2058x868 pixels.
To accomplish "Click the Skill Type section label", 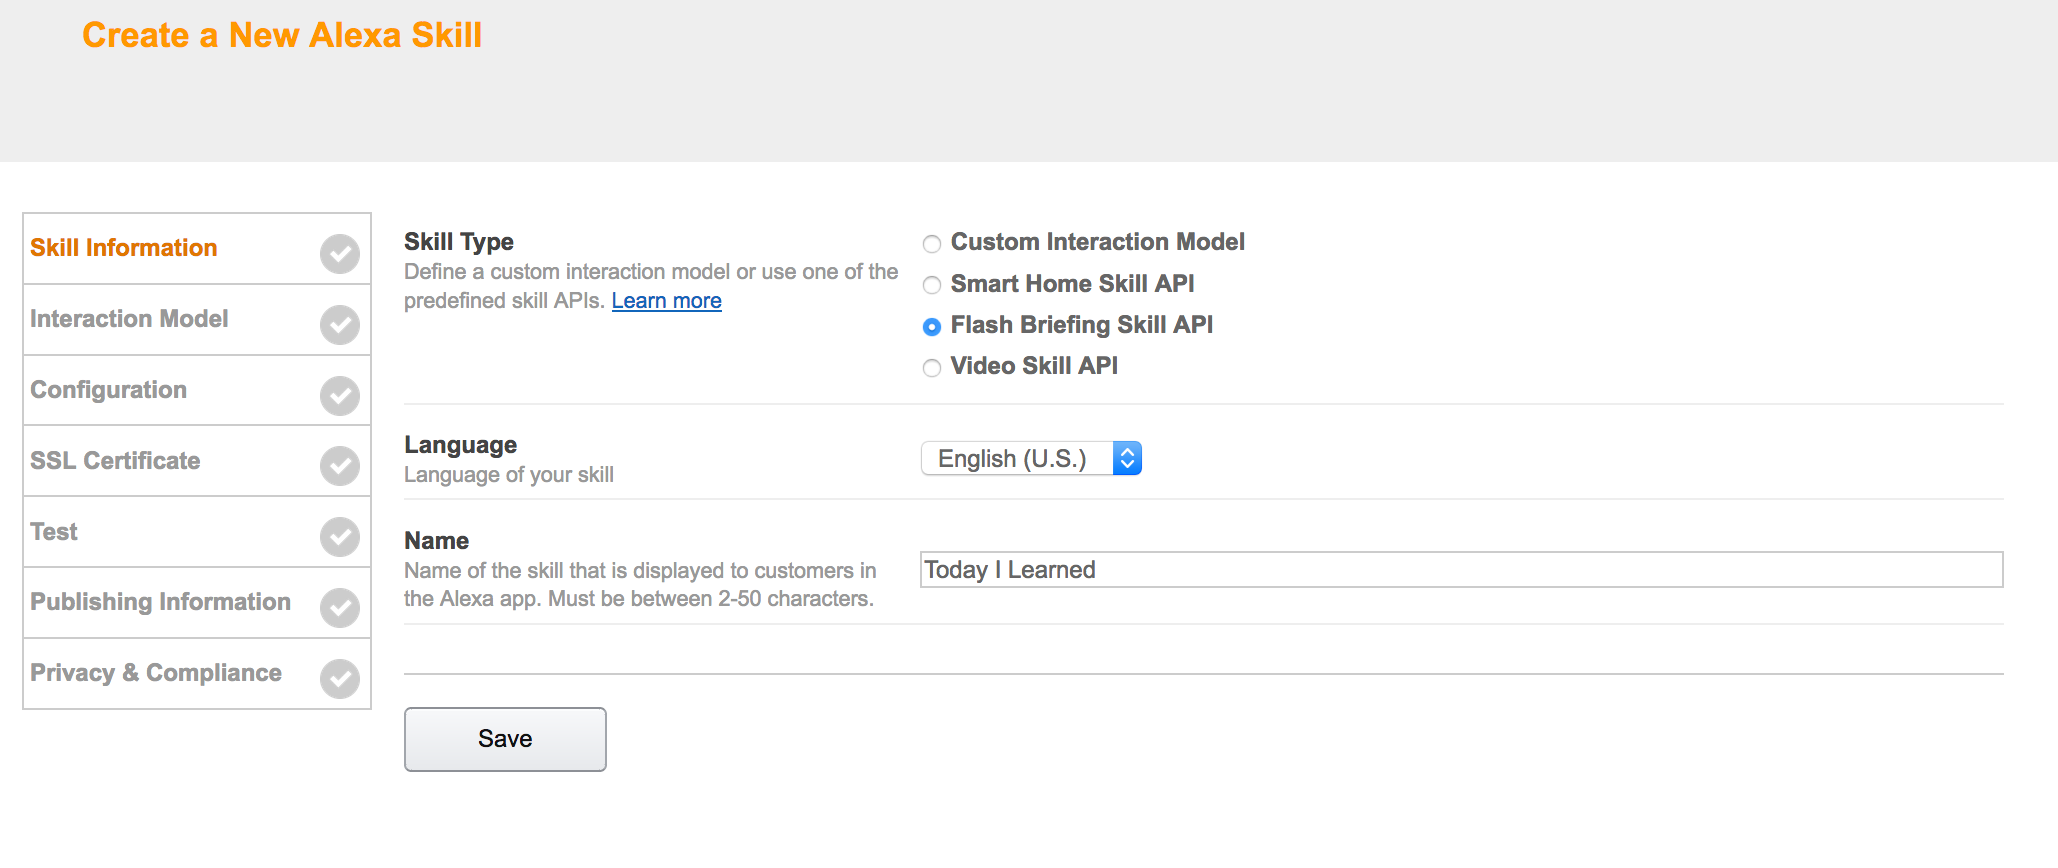I will click(459, 242).
